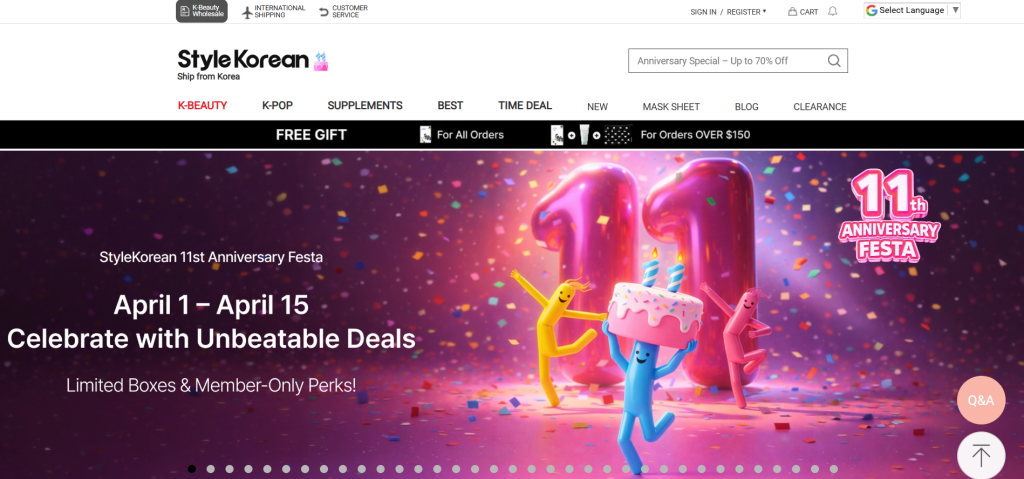Expand the Register dropdown arrow

coord(765,11)
